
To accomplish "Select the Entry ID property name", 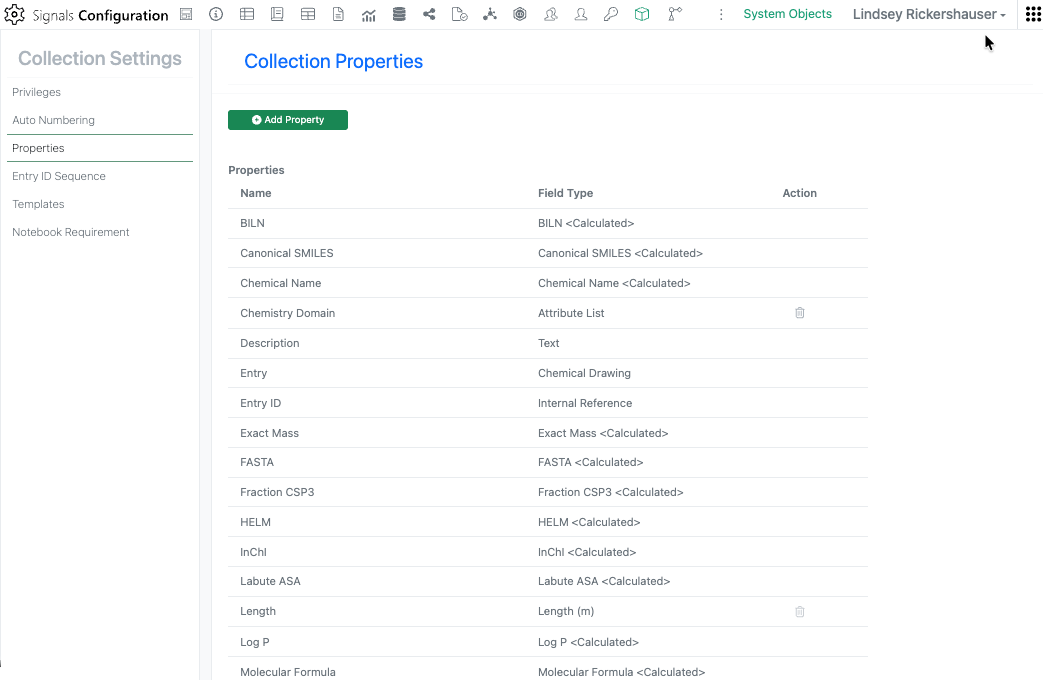I will coord(261,403).
